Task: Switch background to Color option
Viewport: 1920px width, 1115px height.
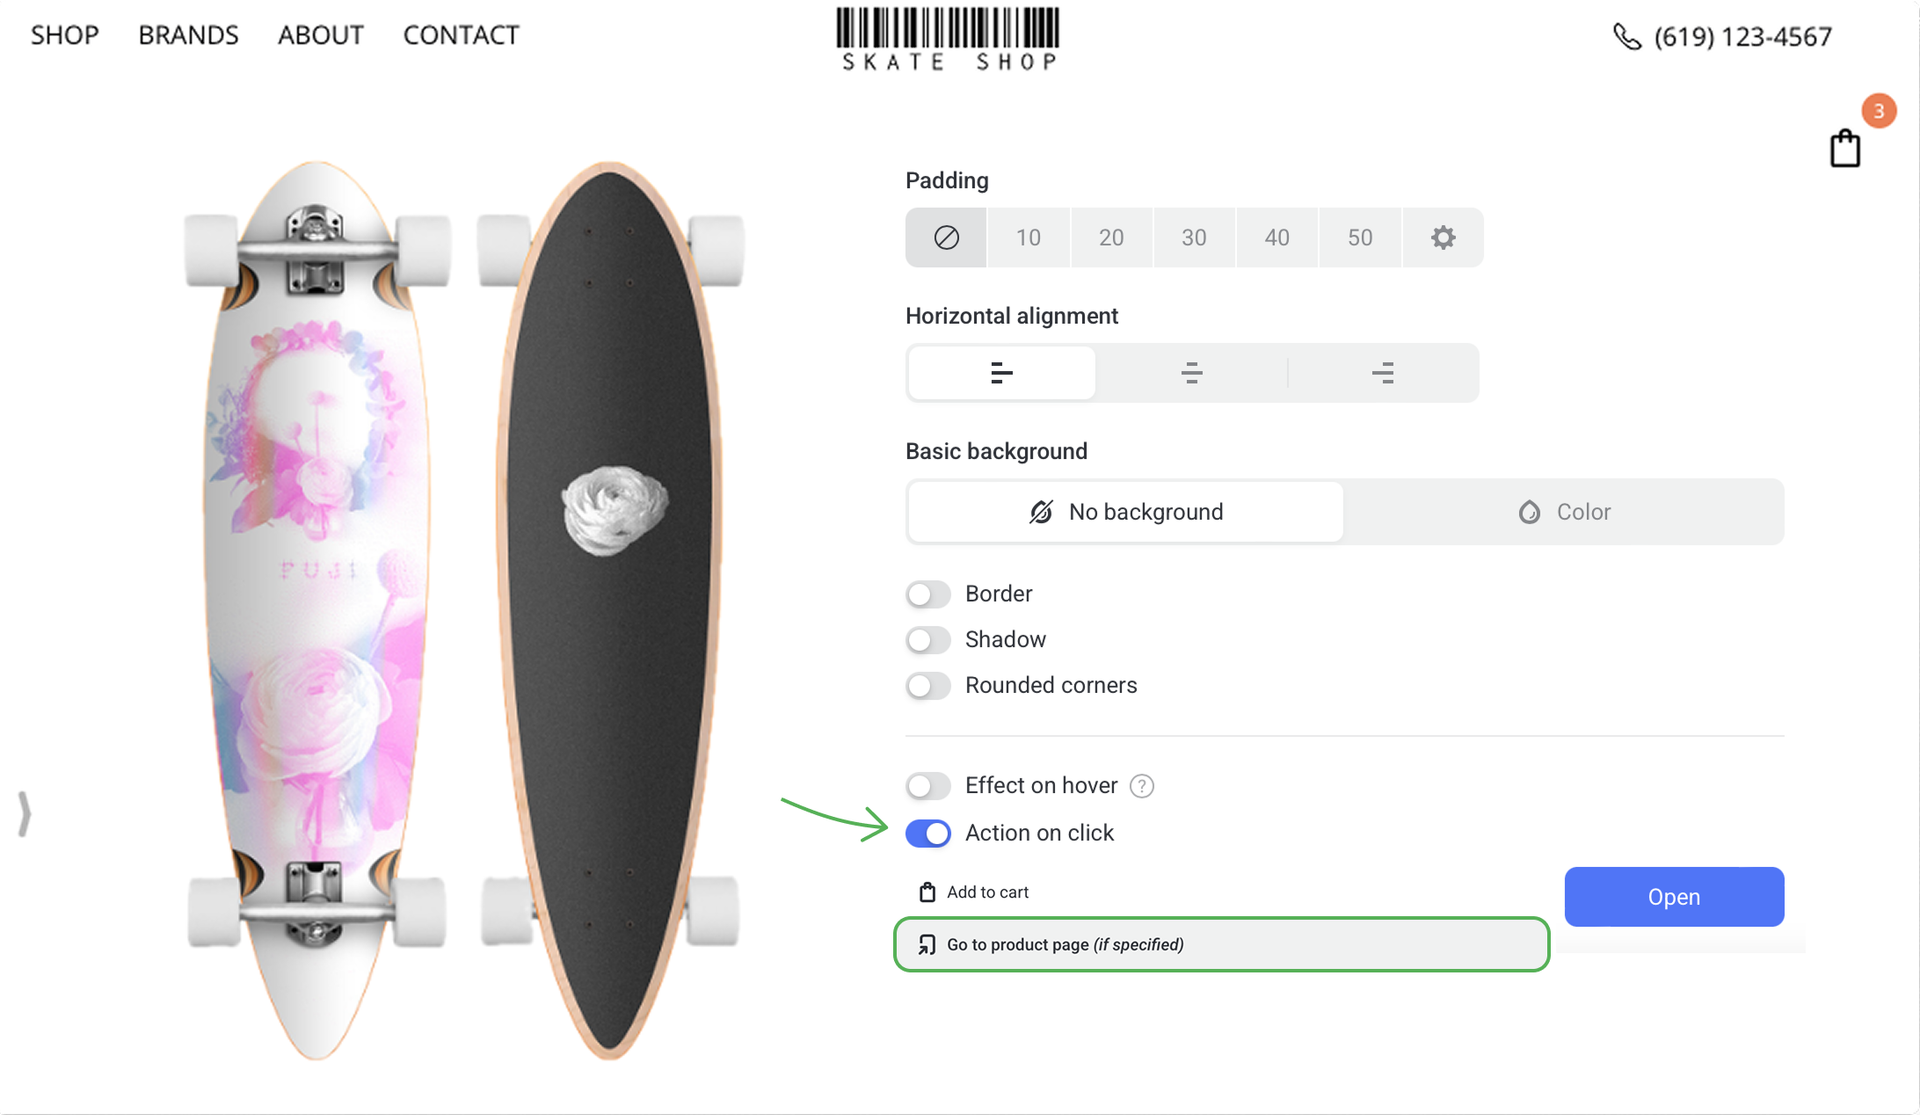Action: [1564, 512]
